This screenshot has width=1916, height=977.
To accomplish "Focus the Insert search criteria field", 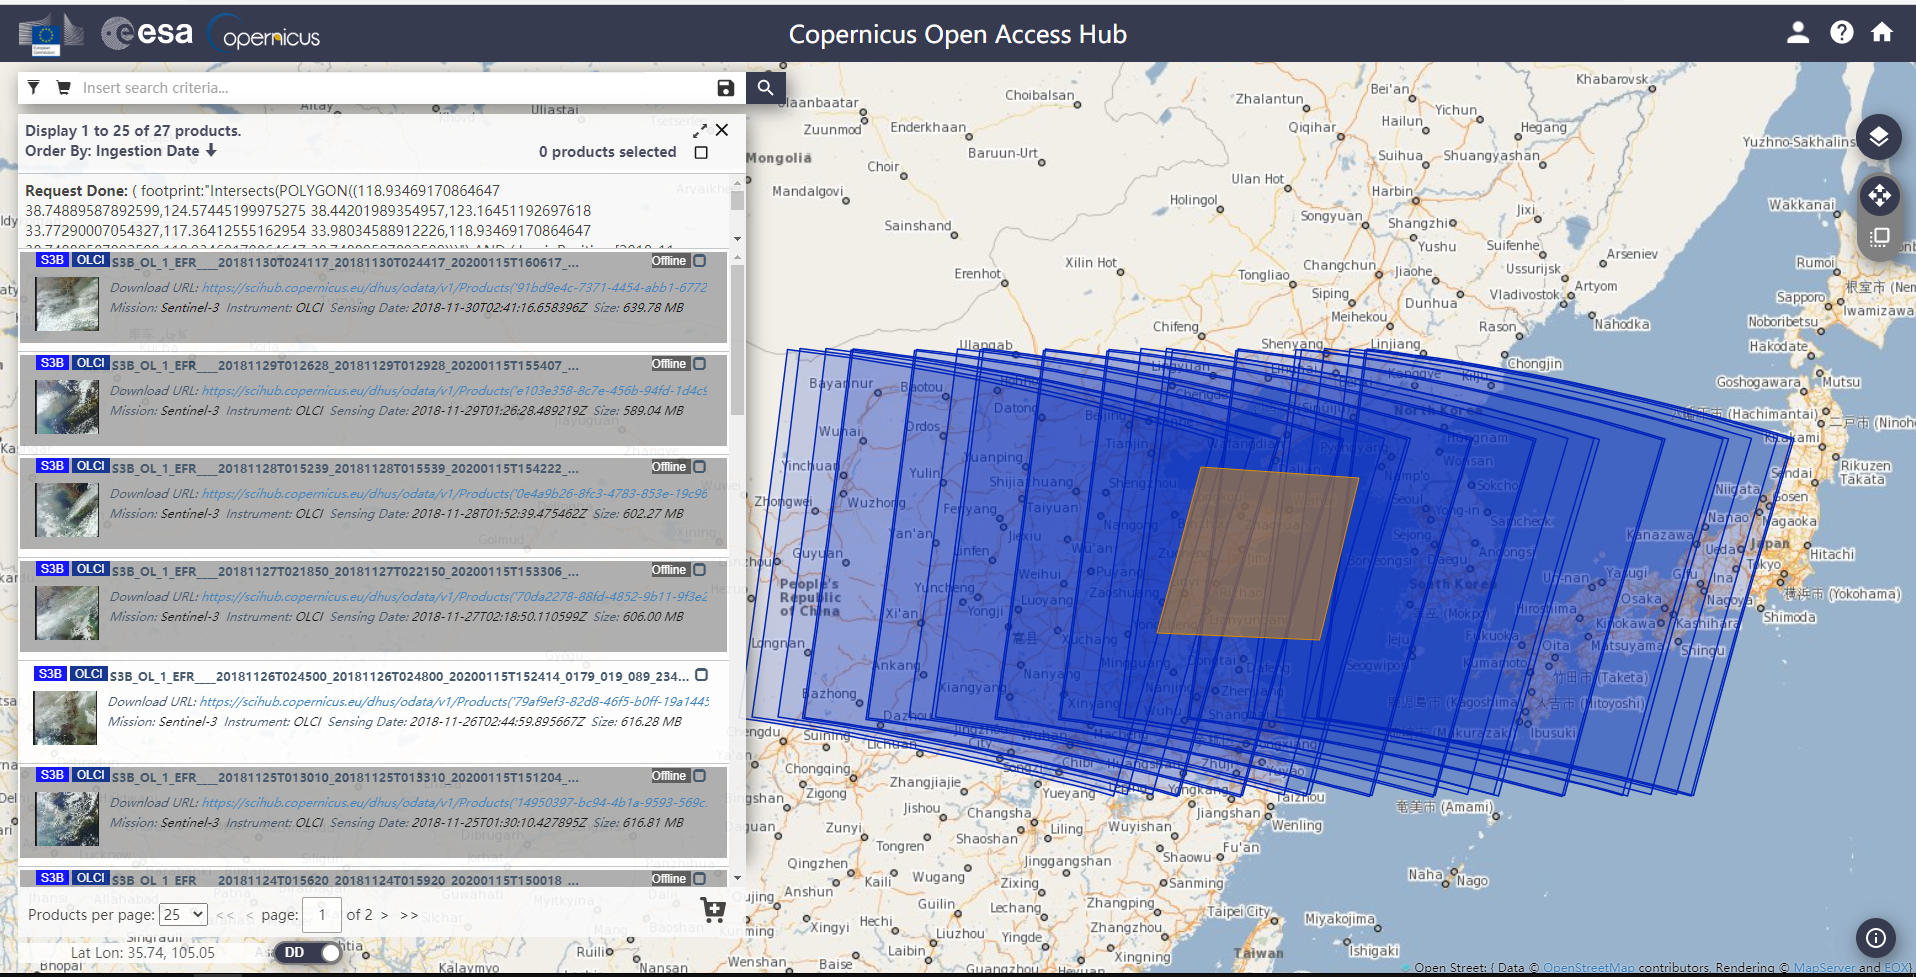I will tap(395, 88).
